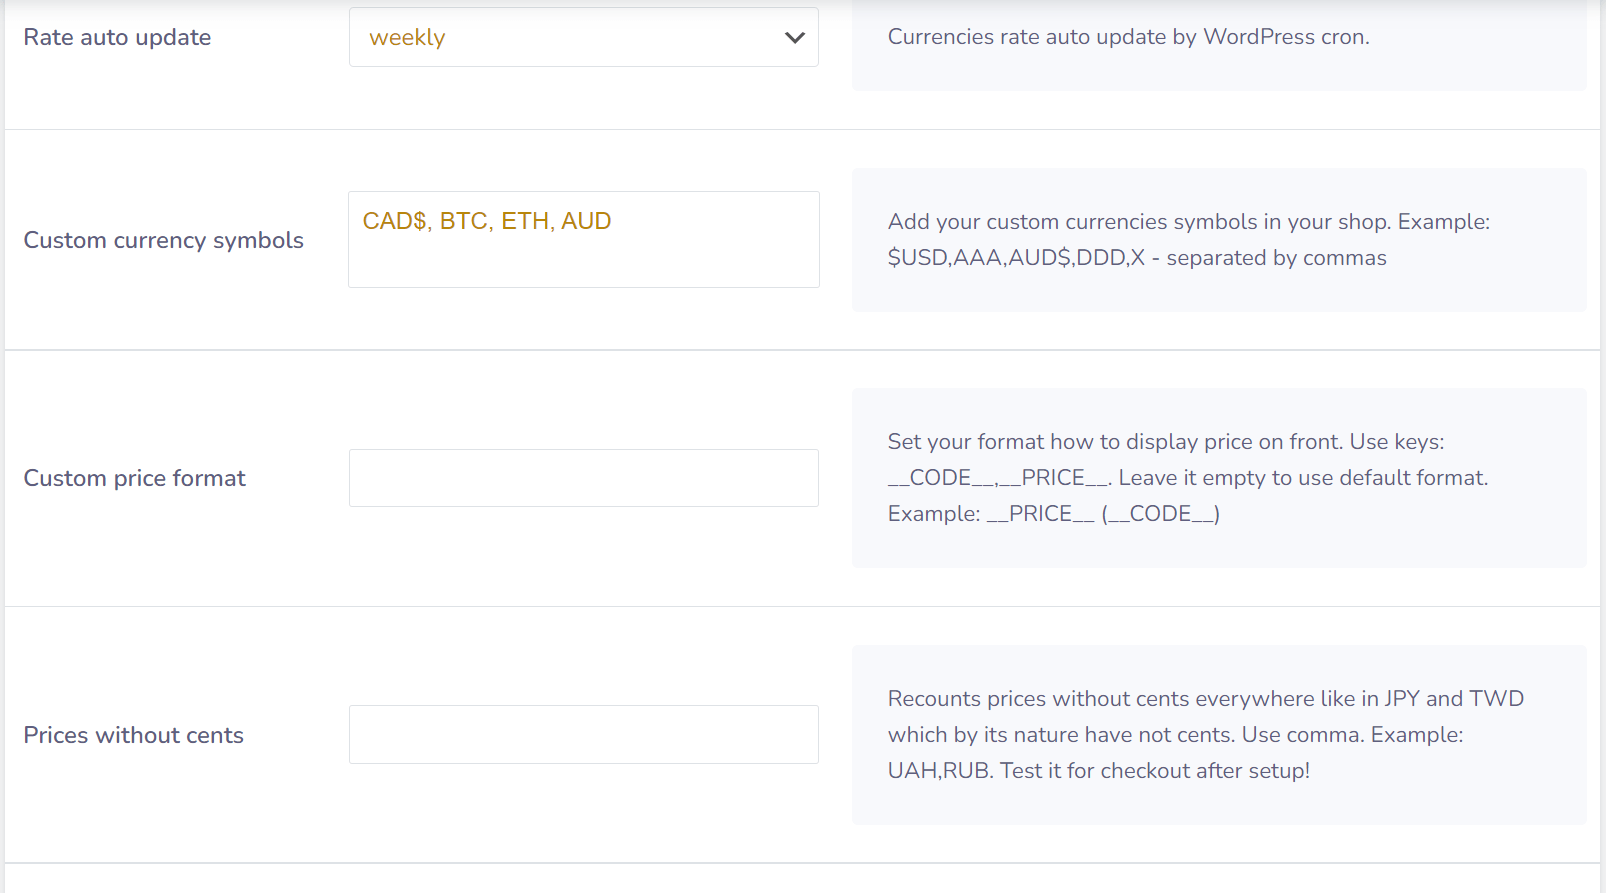The height and width of the screenshot is (893, 1606).
Task: Click the '$USD,AAA,AUD$,DDD,X' example text
Action: [1015, 258]
